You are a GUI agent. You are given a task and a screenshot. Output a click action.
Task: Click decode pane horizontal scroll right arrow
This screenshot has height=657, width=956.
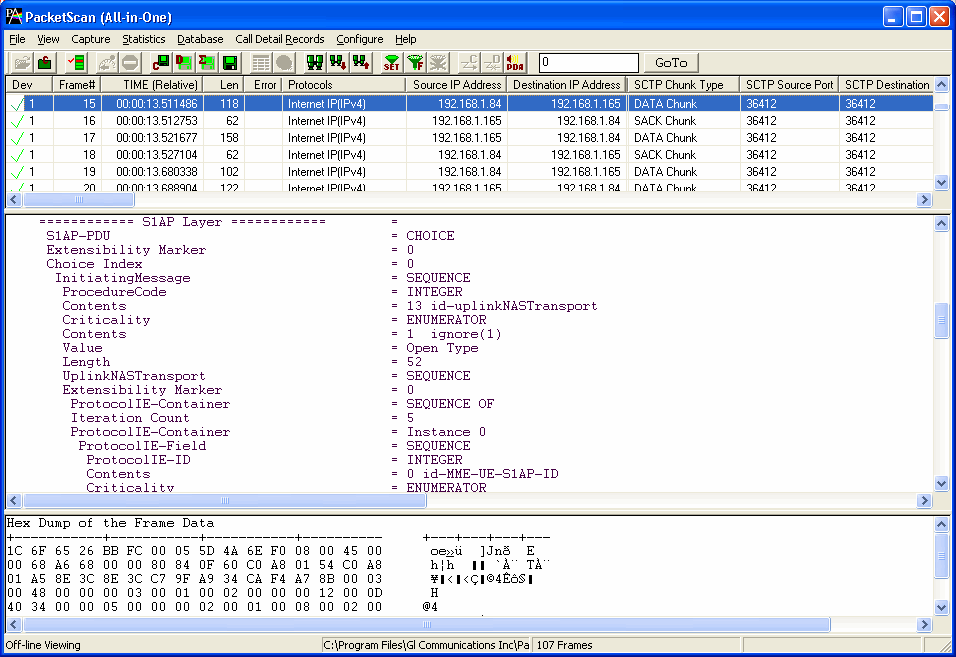(924, 500)
